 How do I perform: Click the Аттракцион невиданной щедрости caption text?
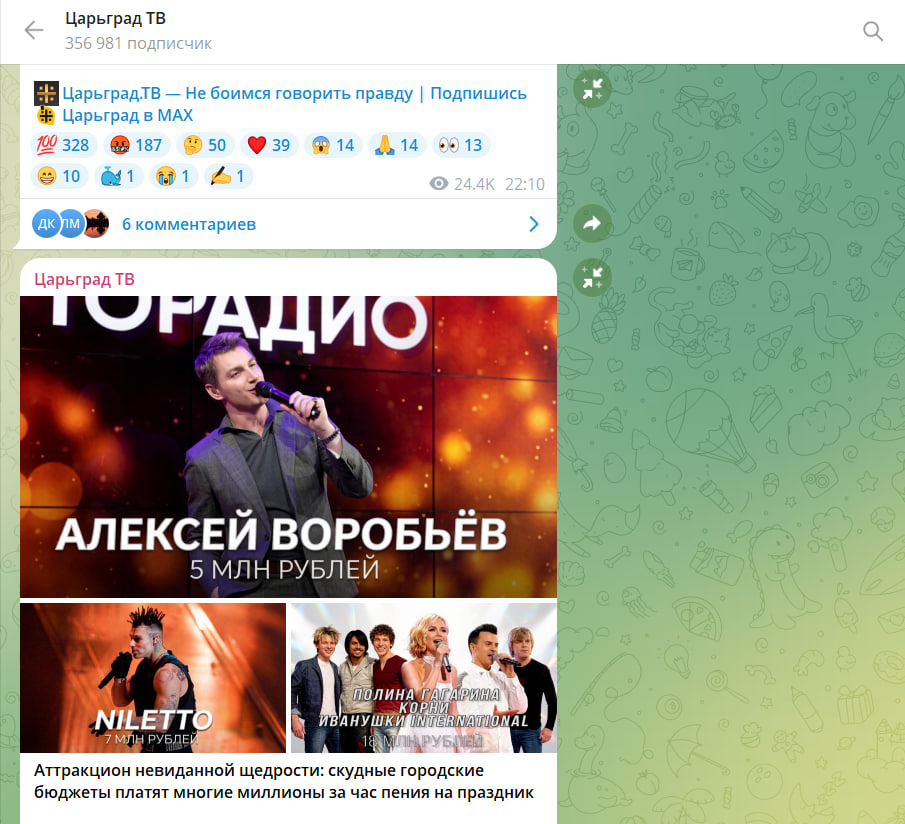coord(283,781)
